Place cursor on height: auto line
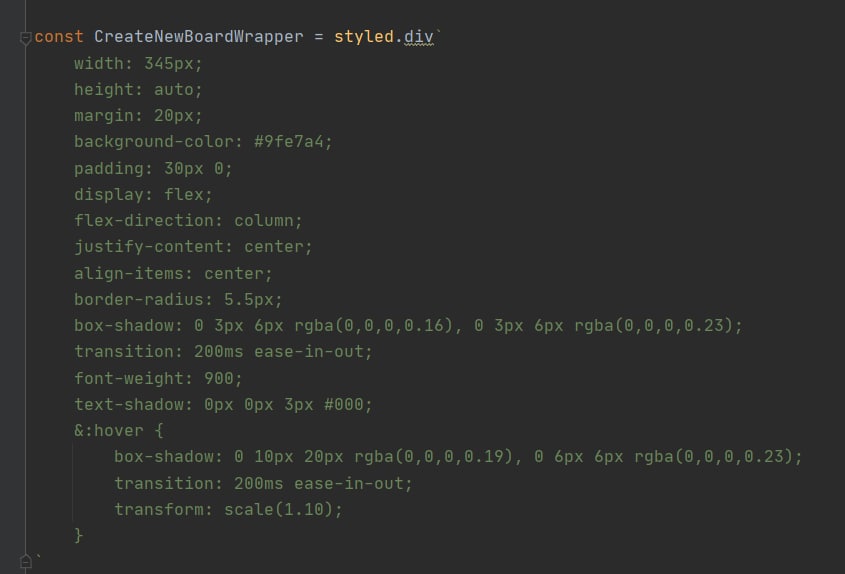 click(x=138, y=90)
